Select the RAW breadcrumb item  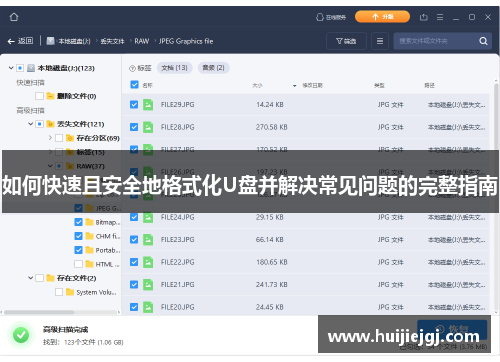click(x=142, y=41)
